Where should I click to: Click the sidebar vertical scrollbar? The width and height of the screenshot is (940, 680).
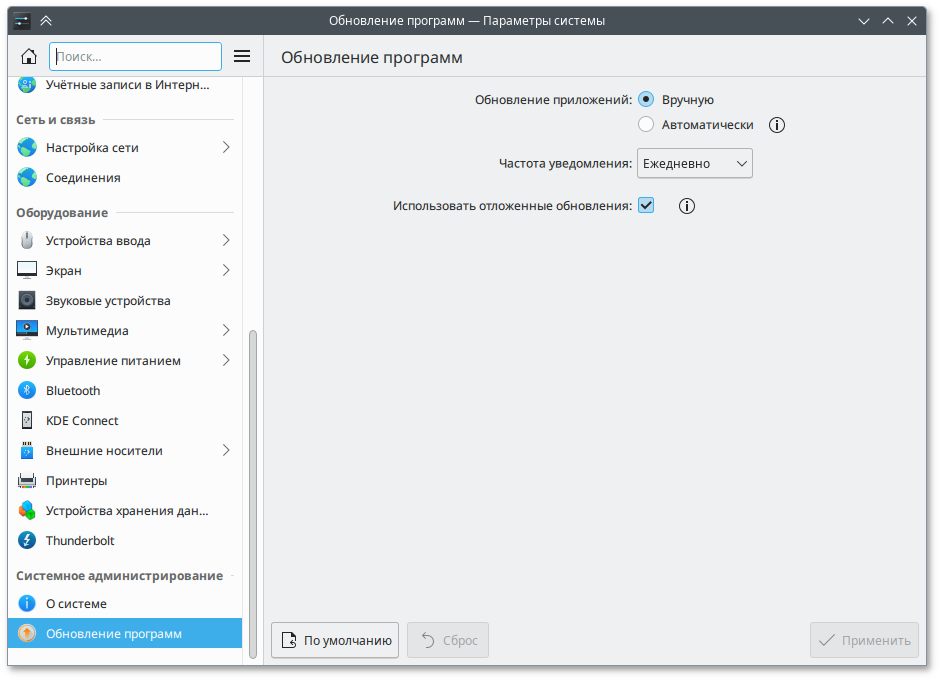pyautogui.click(x=253, y=490)
